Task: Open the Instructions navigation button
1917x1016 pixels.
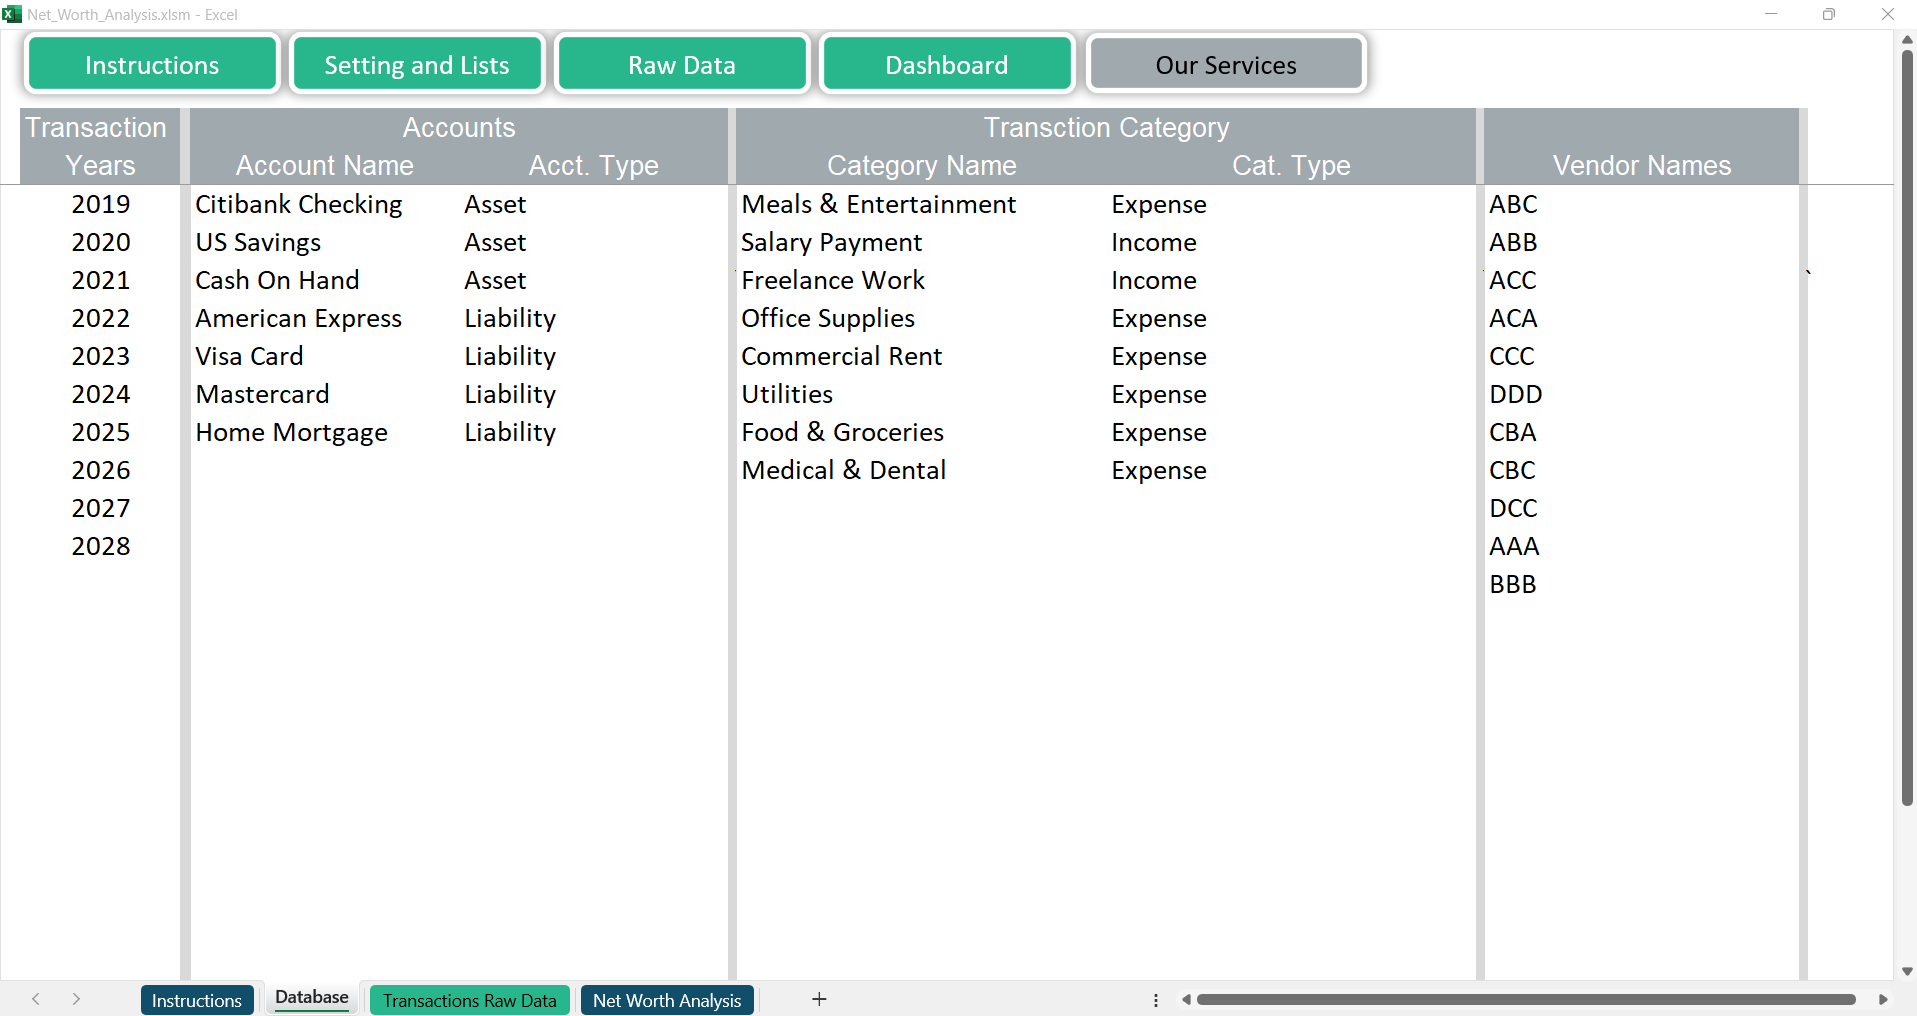Action: point(152,65)
